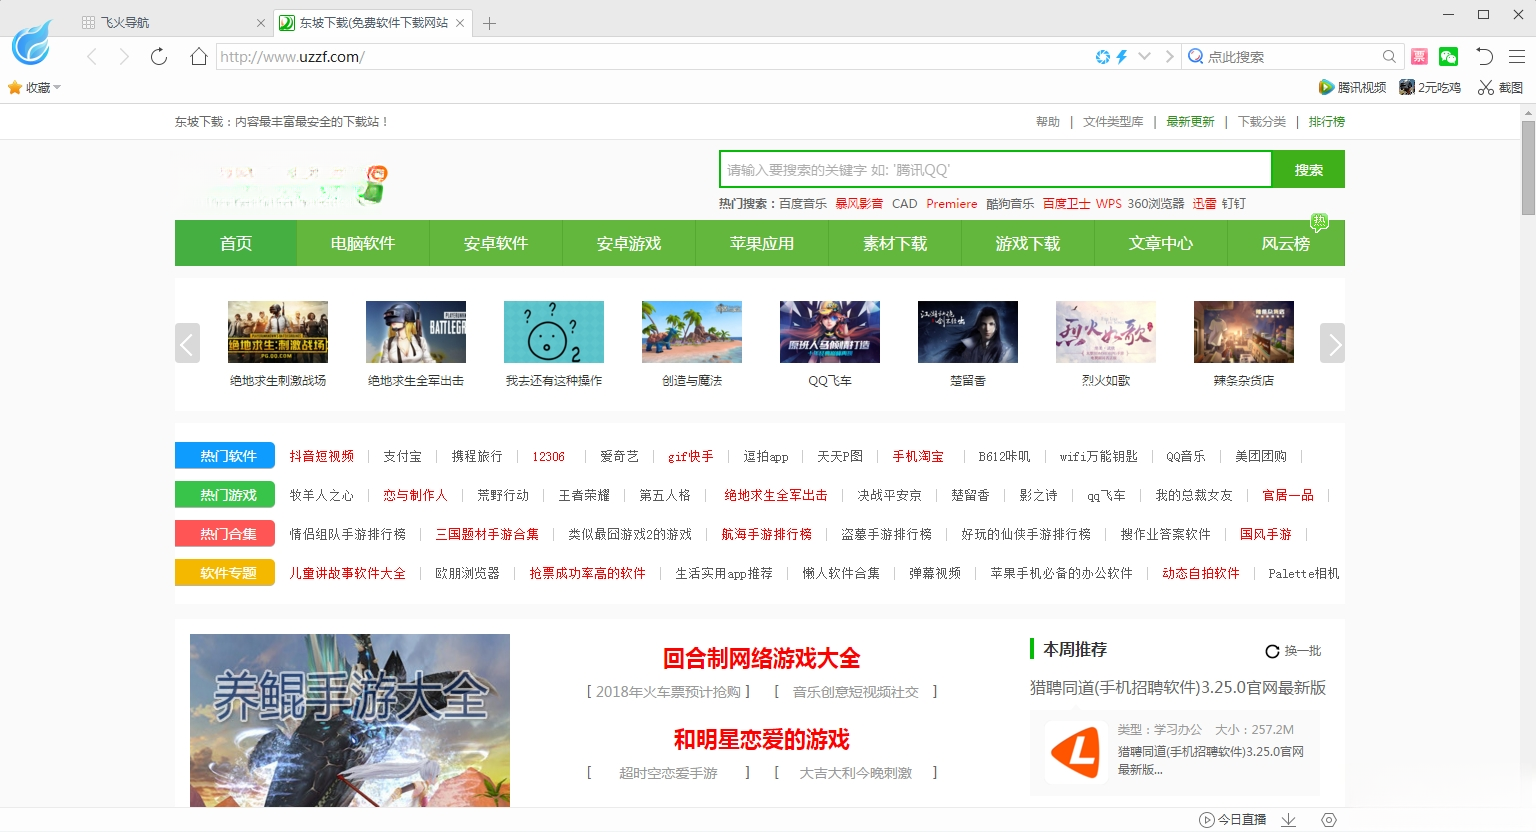Open the browser hamburger menu
Viewport: 1536px width, 832px height.
[x=1516, y=57]
